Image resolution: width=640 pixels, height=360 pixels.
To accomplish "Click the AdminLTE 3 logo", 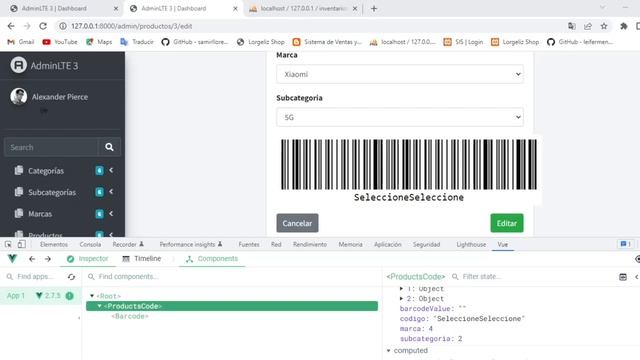I will [18, 65].
